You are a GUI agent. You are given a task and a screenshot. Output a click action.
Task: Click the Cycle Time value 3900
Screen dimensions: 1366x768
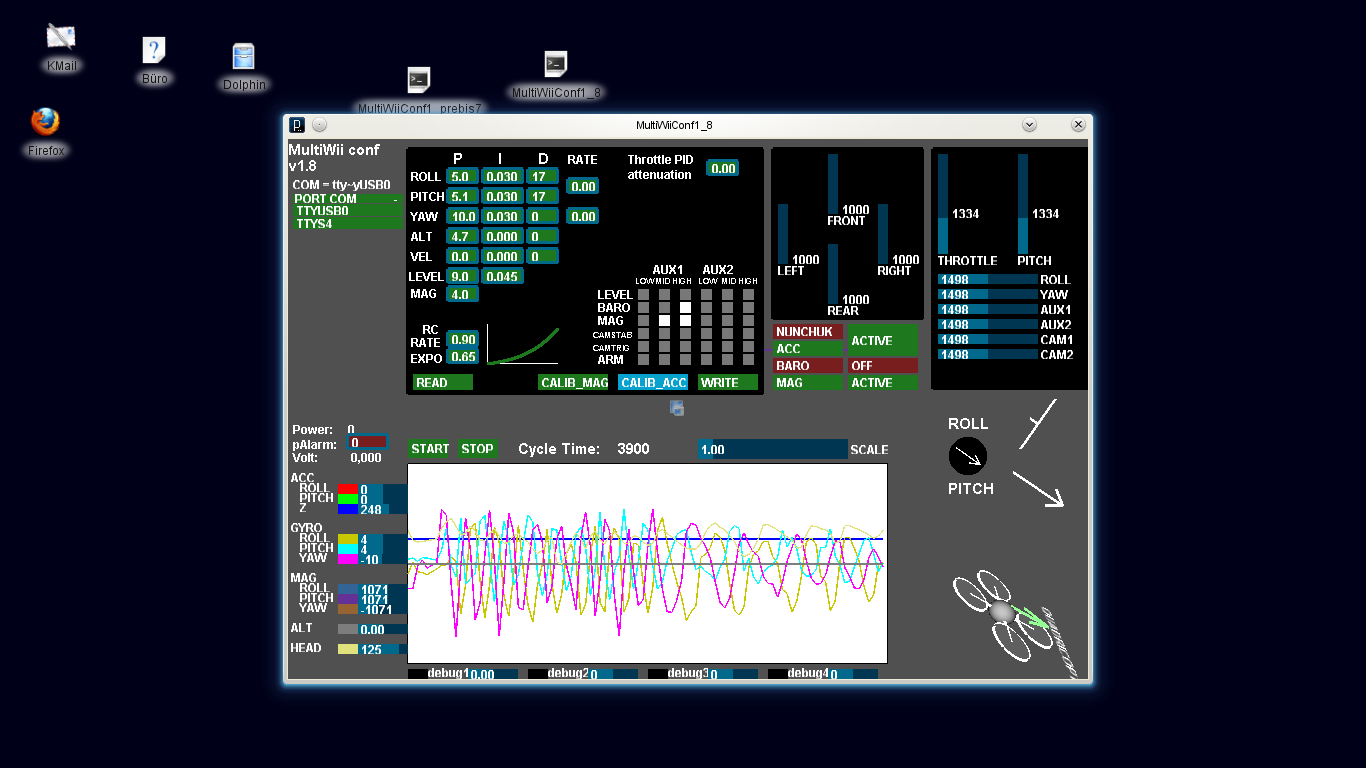click(633, 449)
